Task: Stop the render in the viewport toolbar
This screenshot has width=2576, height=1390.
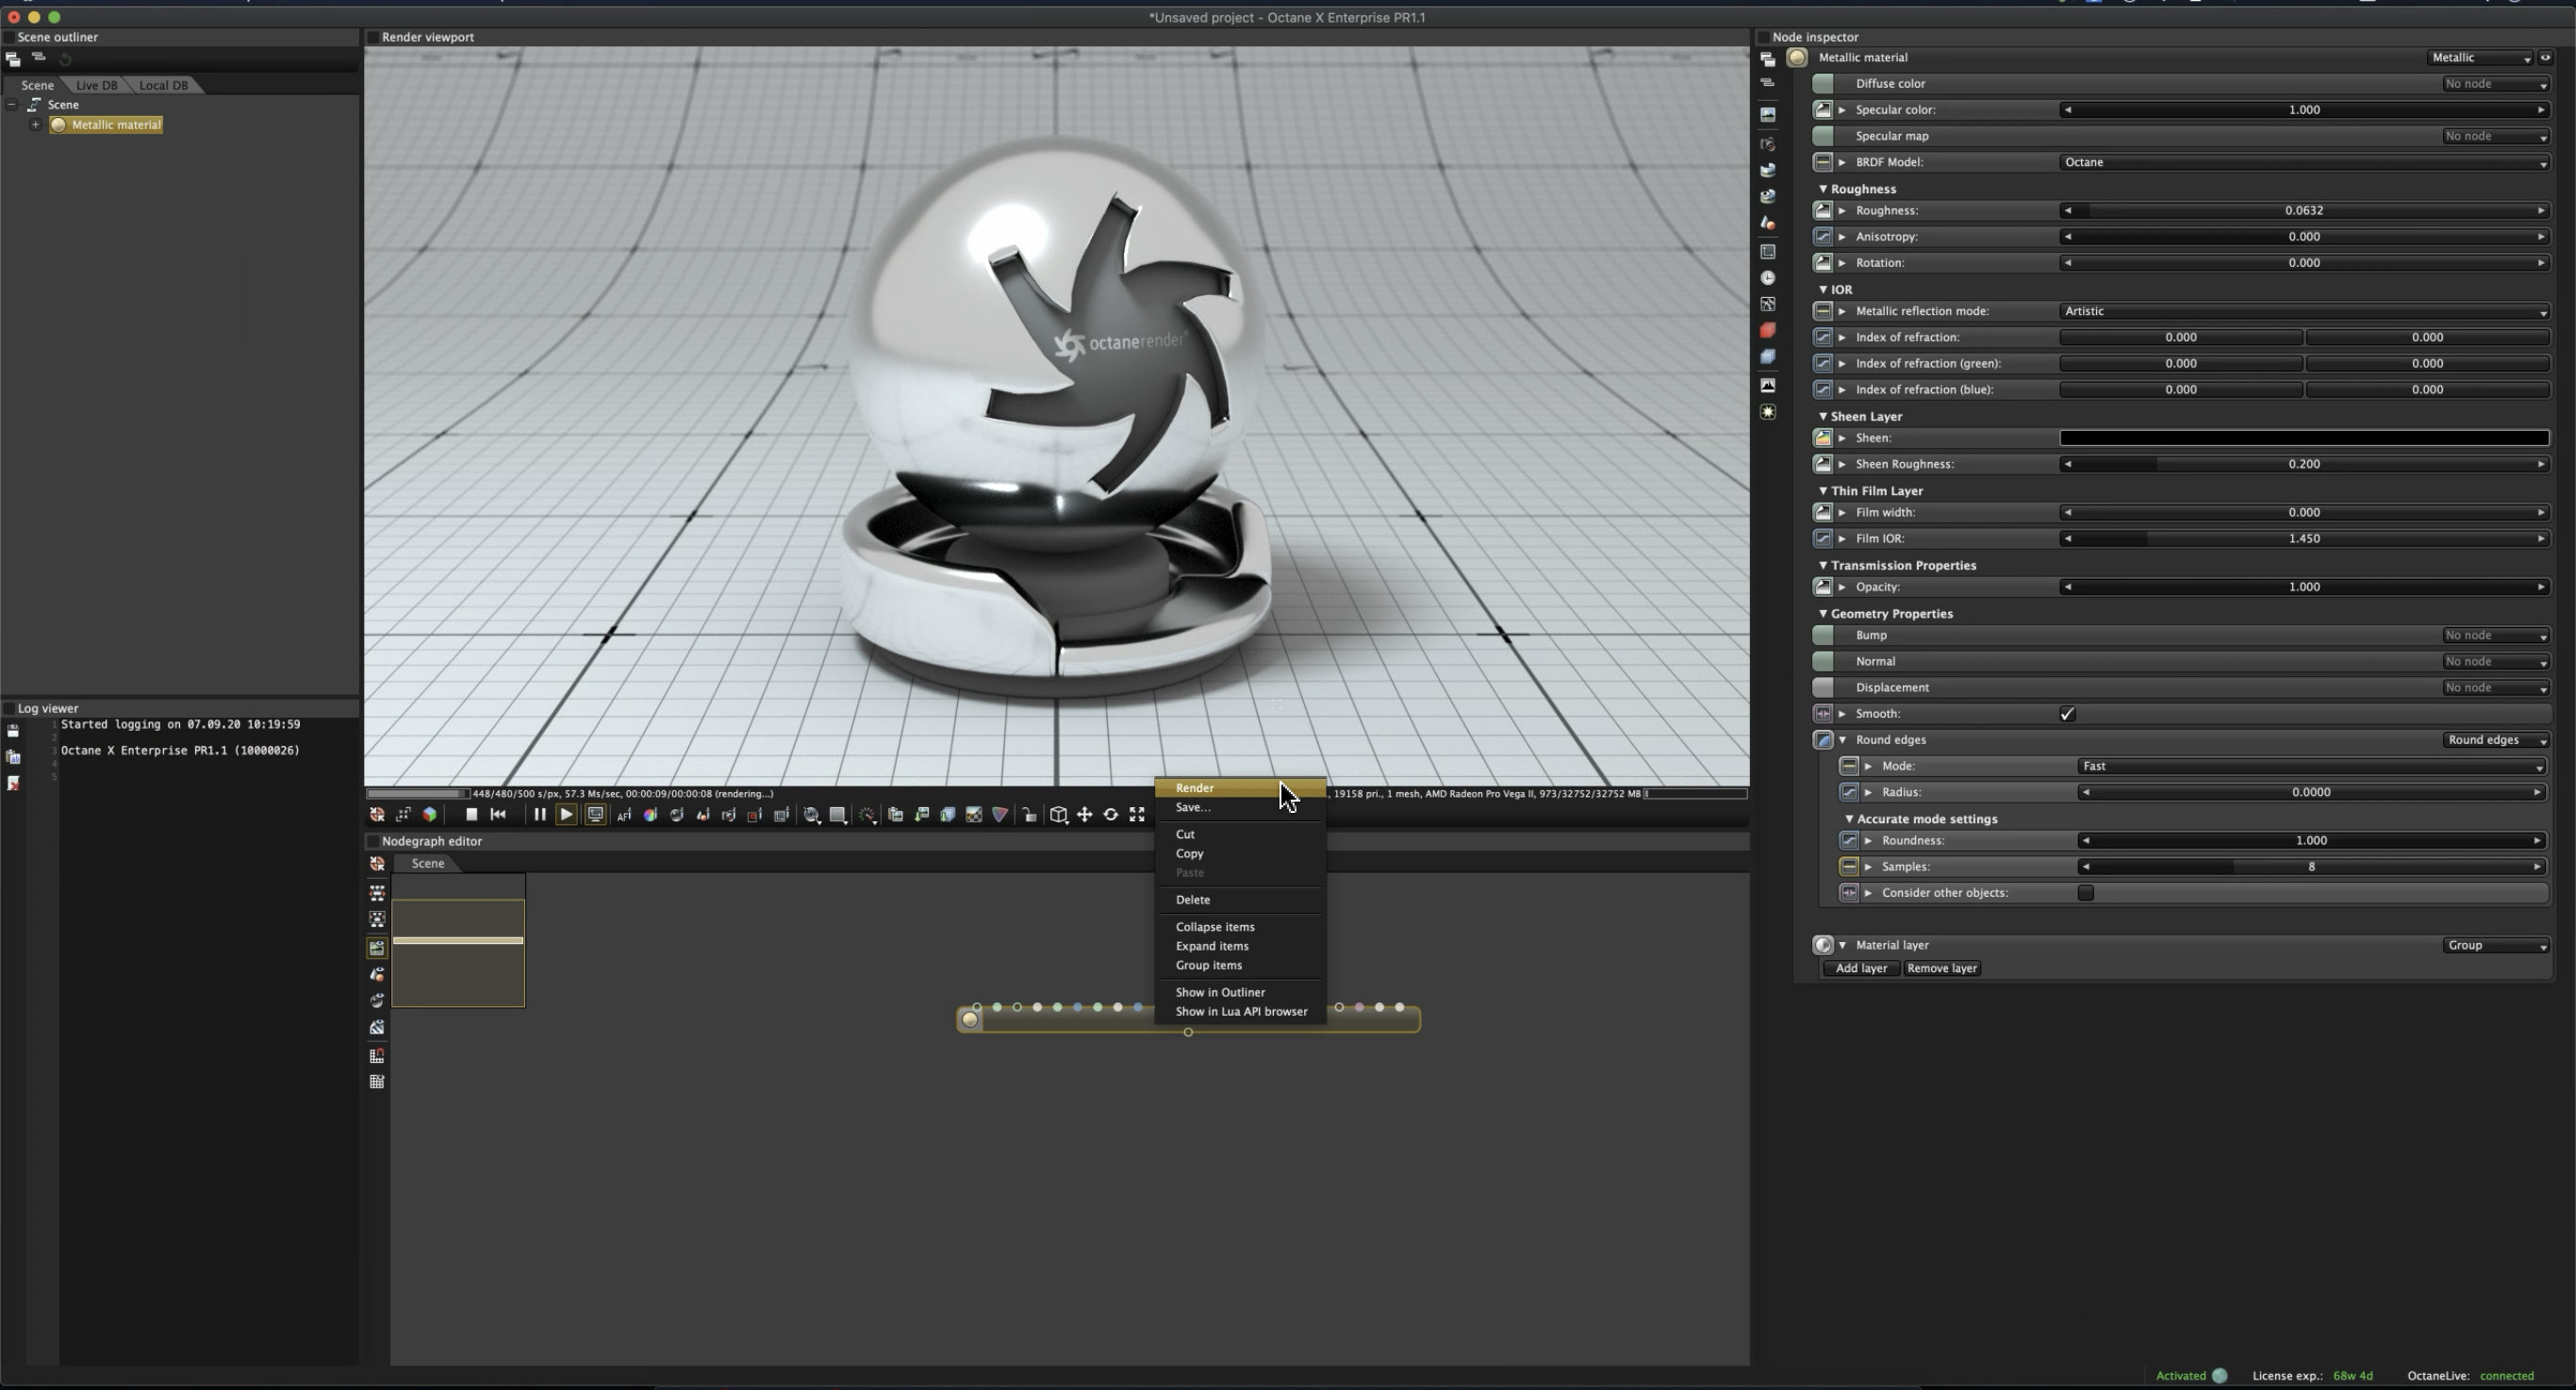Action: (471, 815)
